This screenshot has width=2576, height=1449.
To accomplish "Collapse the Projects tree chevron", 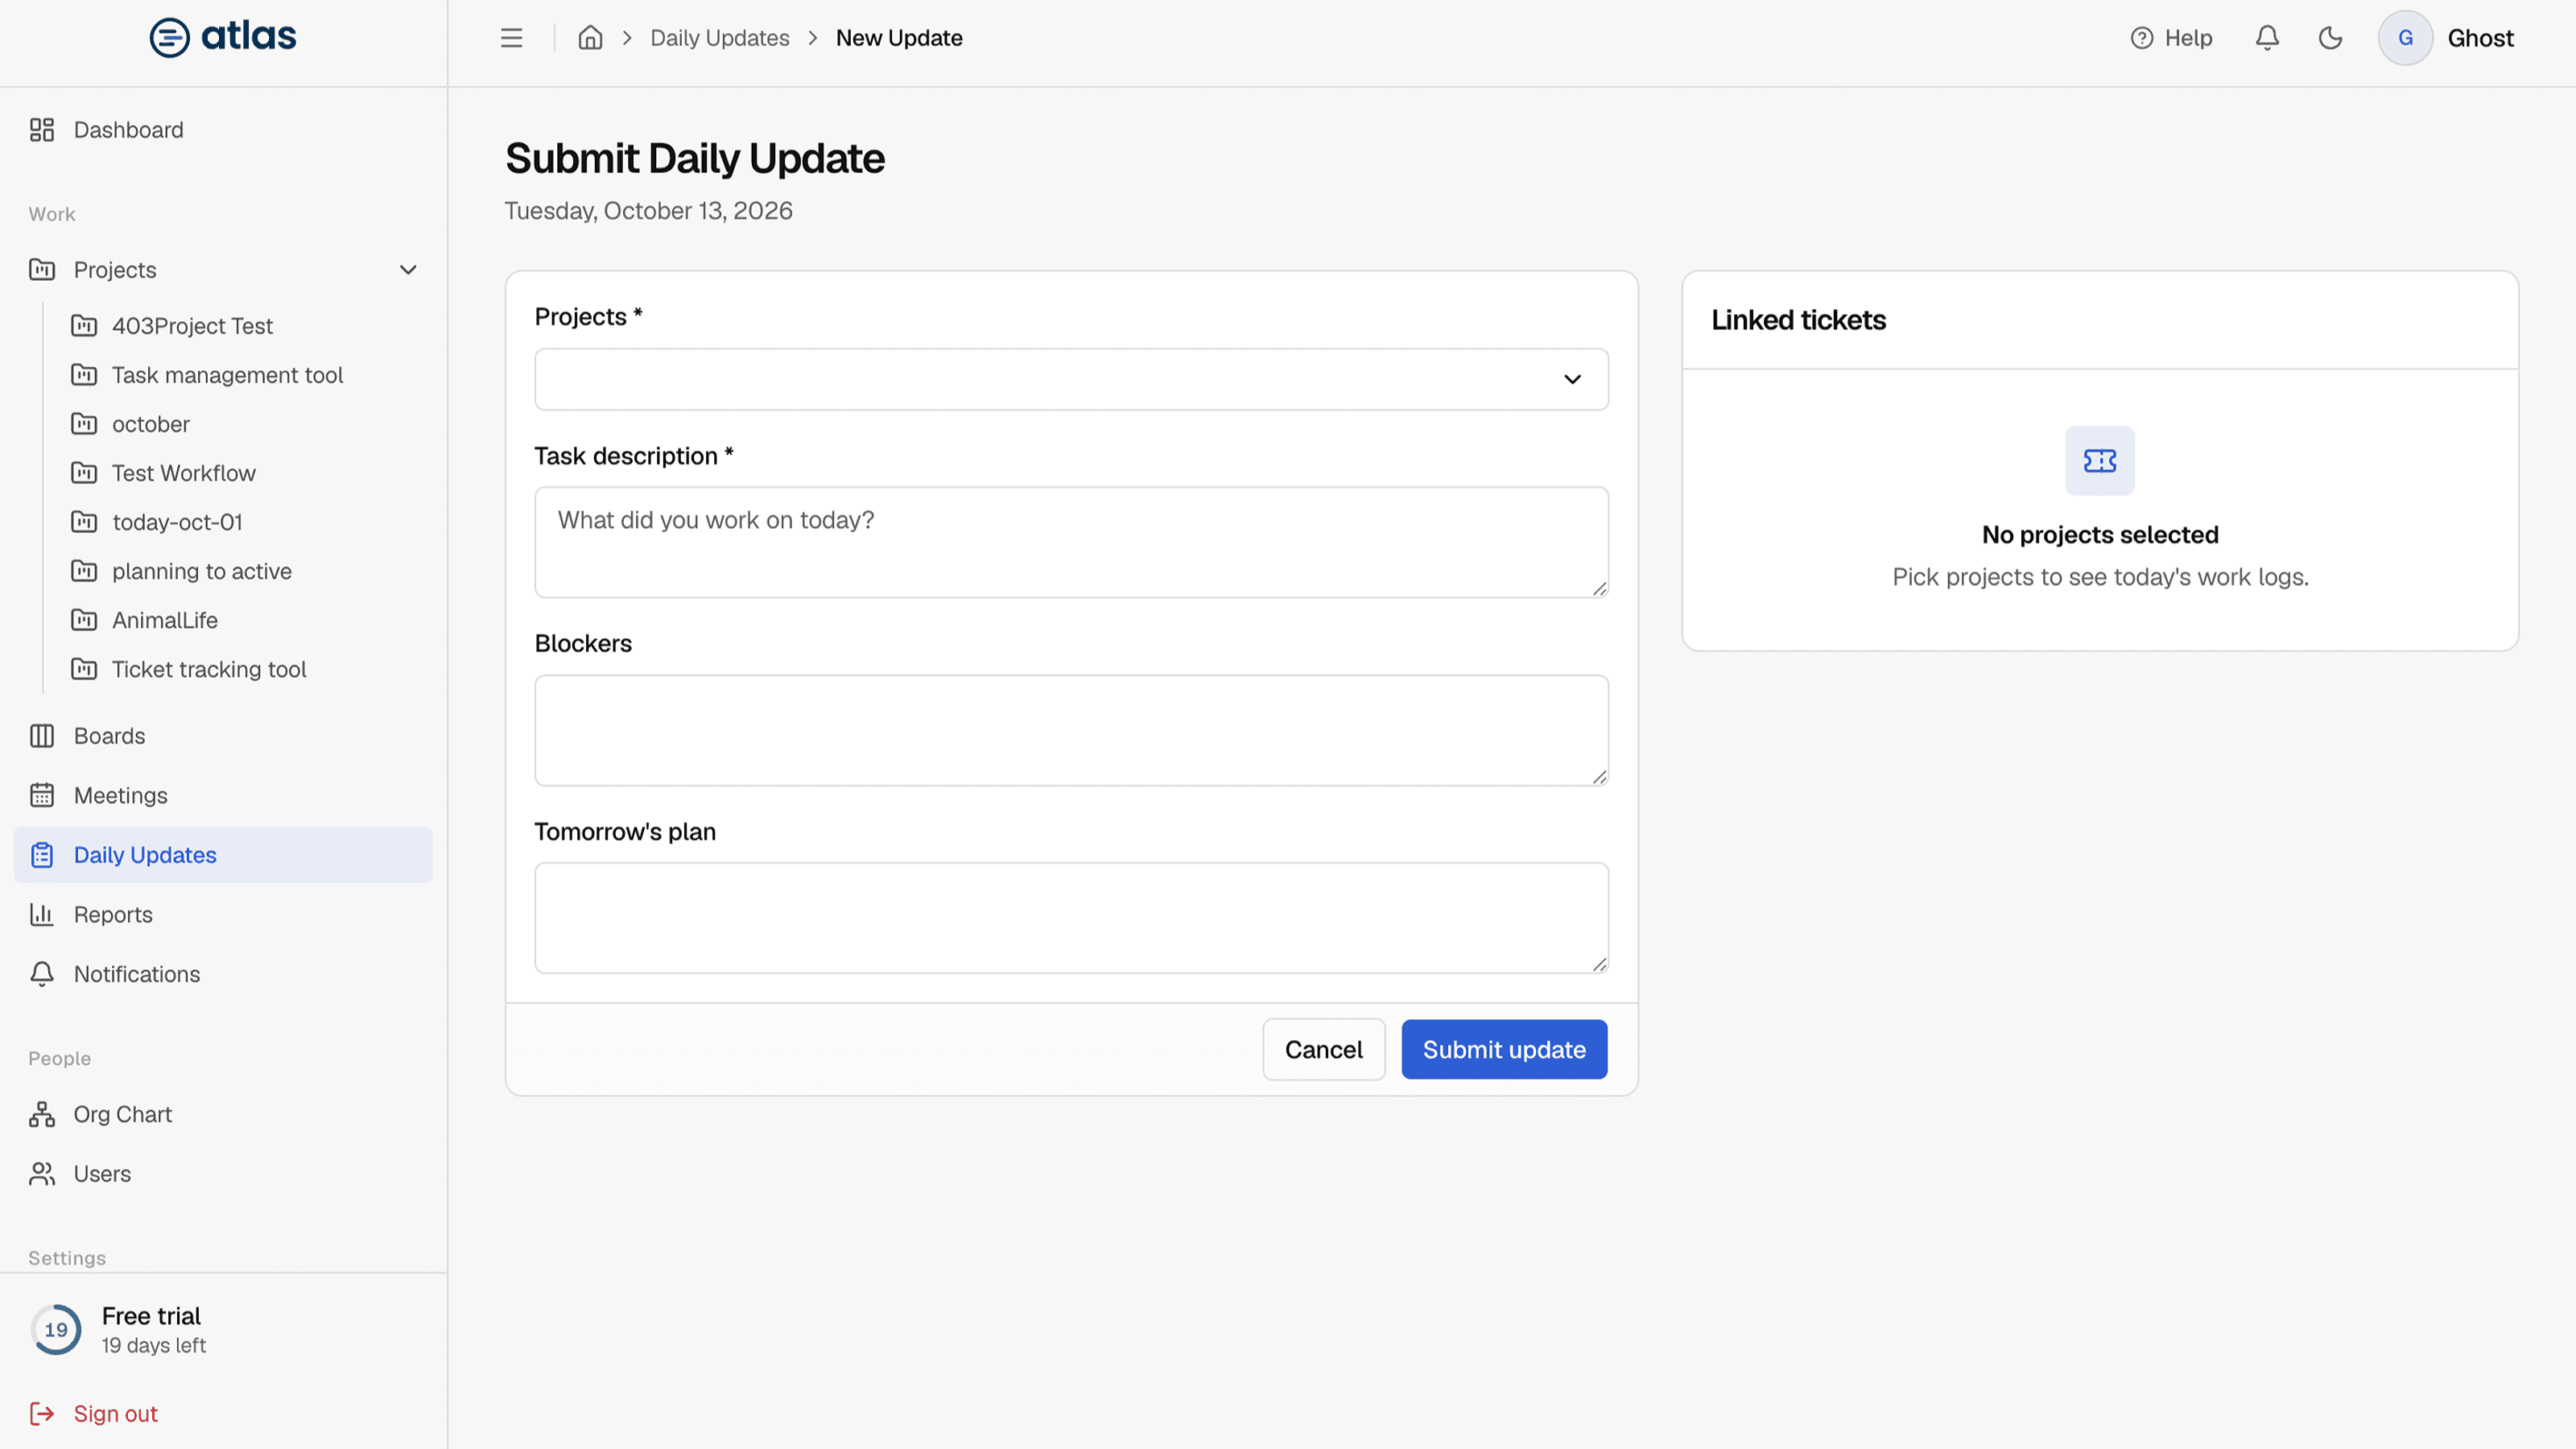I will (x=408, y=270).
